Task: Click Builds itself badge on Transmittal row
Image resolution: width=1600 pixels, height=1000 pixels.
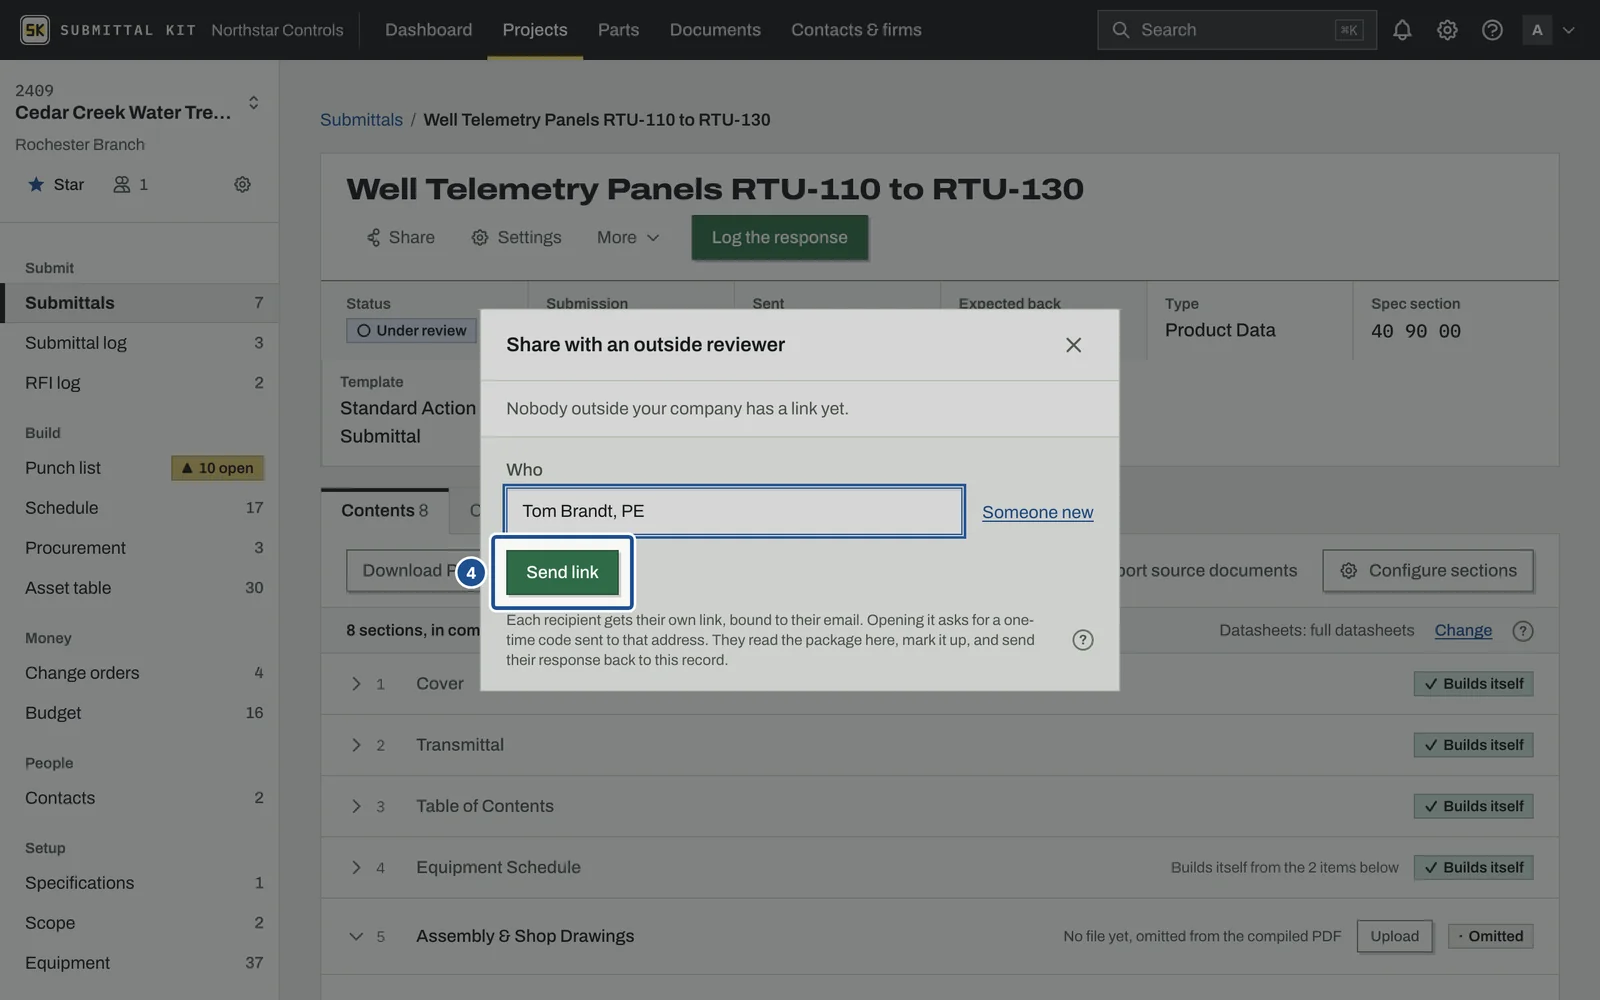Action: pos(1473,745)
